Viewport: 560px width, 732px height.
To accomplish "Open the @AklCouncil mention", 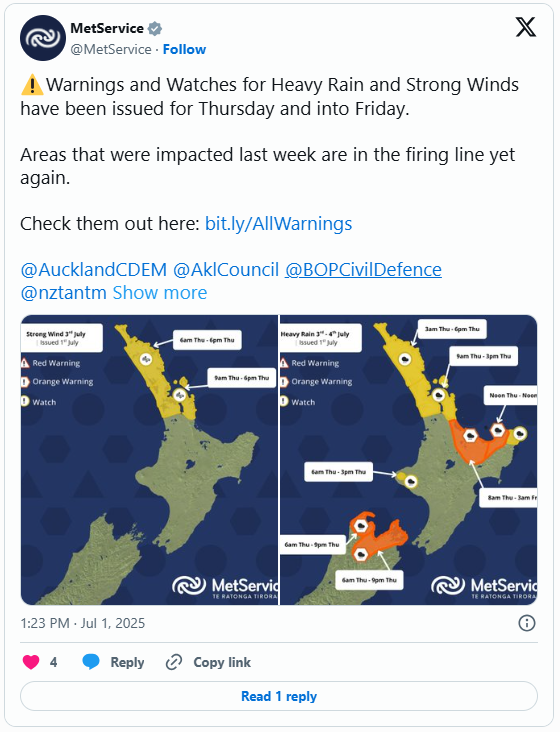I will point(226,270).
